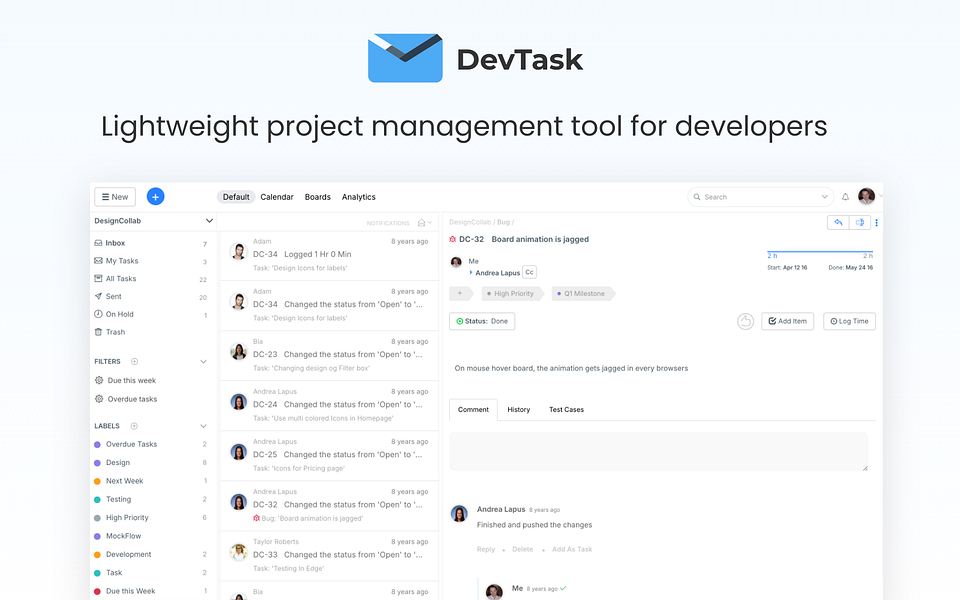The height and width of the screenshot is (600, 960).
Task: Create a new task with the blue plus icon
Action: [x=154, y=196]
